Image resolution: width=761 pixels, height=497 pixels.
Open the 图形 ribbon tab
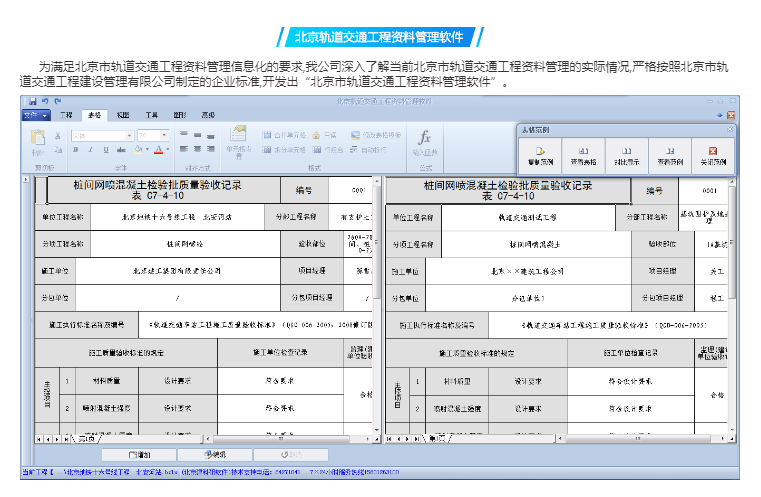pyautogui.click(x=180, y=115)
